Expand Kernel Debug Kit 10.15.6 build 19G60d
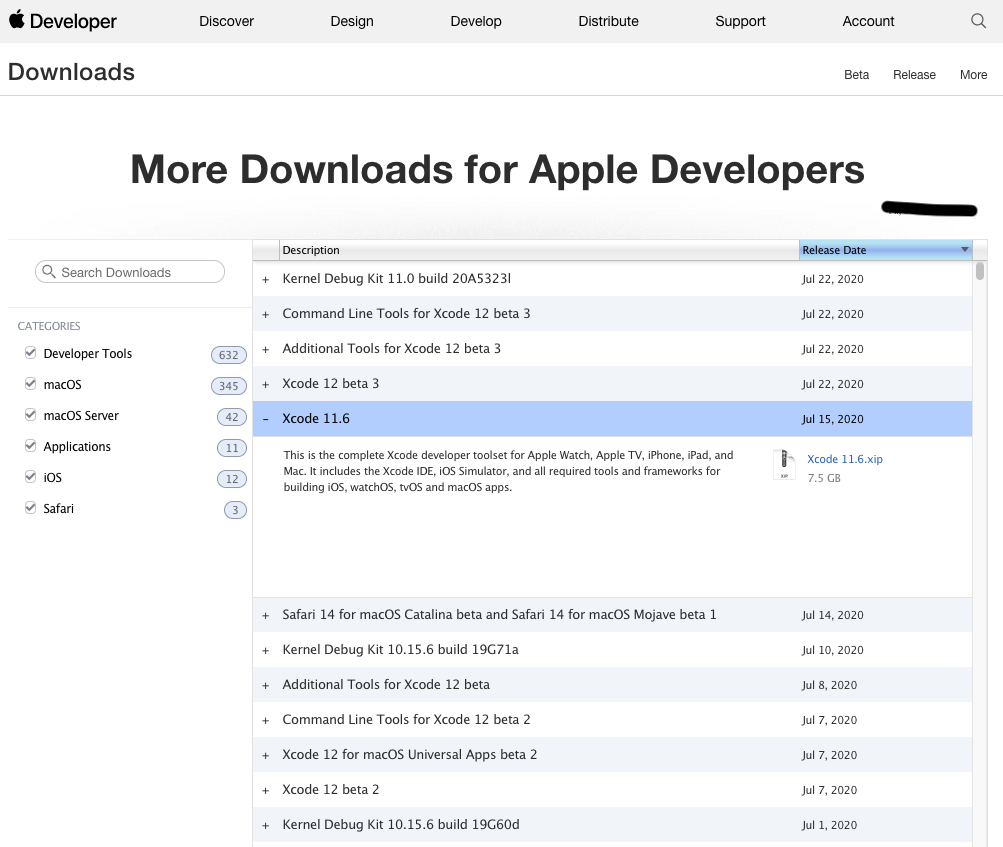1003x847 pixels. coord(265,826)
